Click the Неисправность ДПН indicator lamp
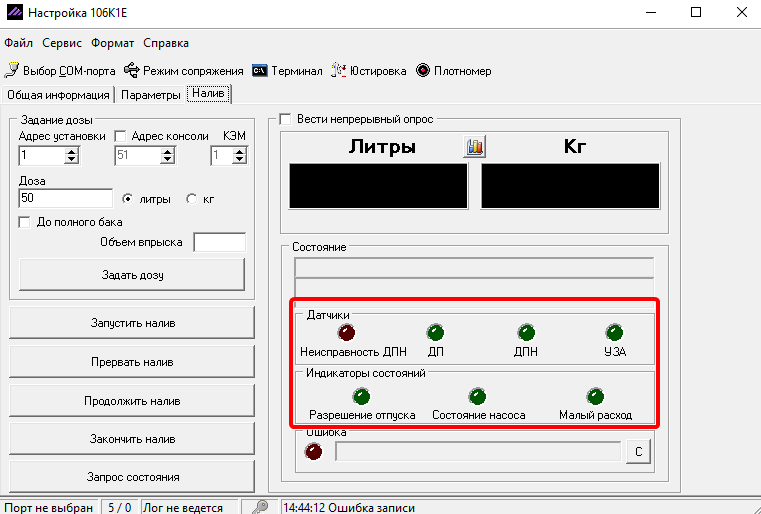This screenshot has height=514, width=761. pos(347,332)
